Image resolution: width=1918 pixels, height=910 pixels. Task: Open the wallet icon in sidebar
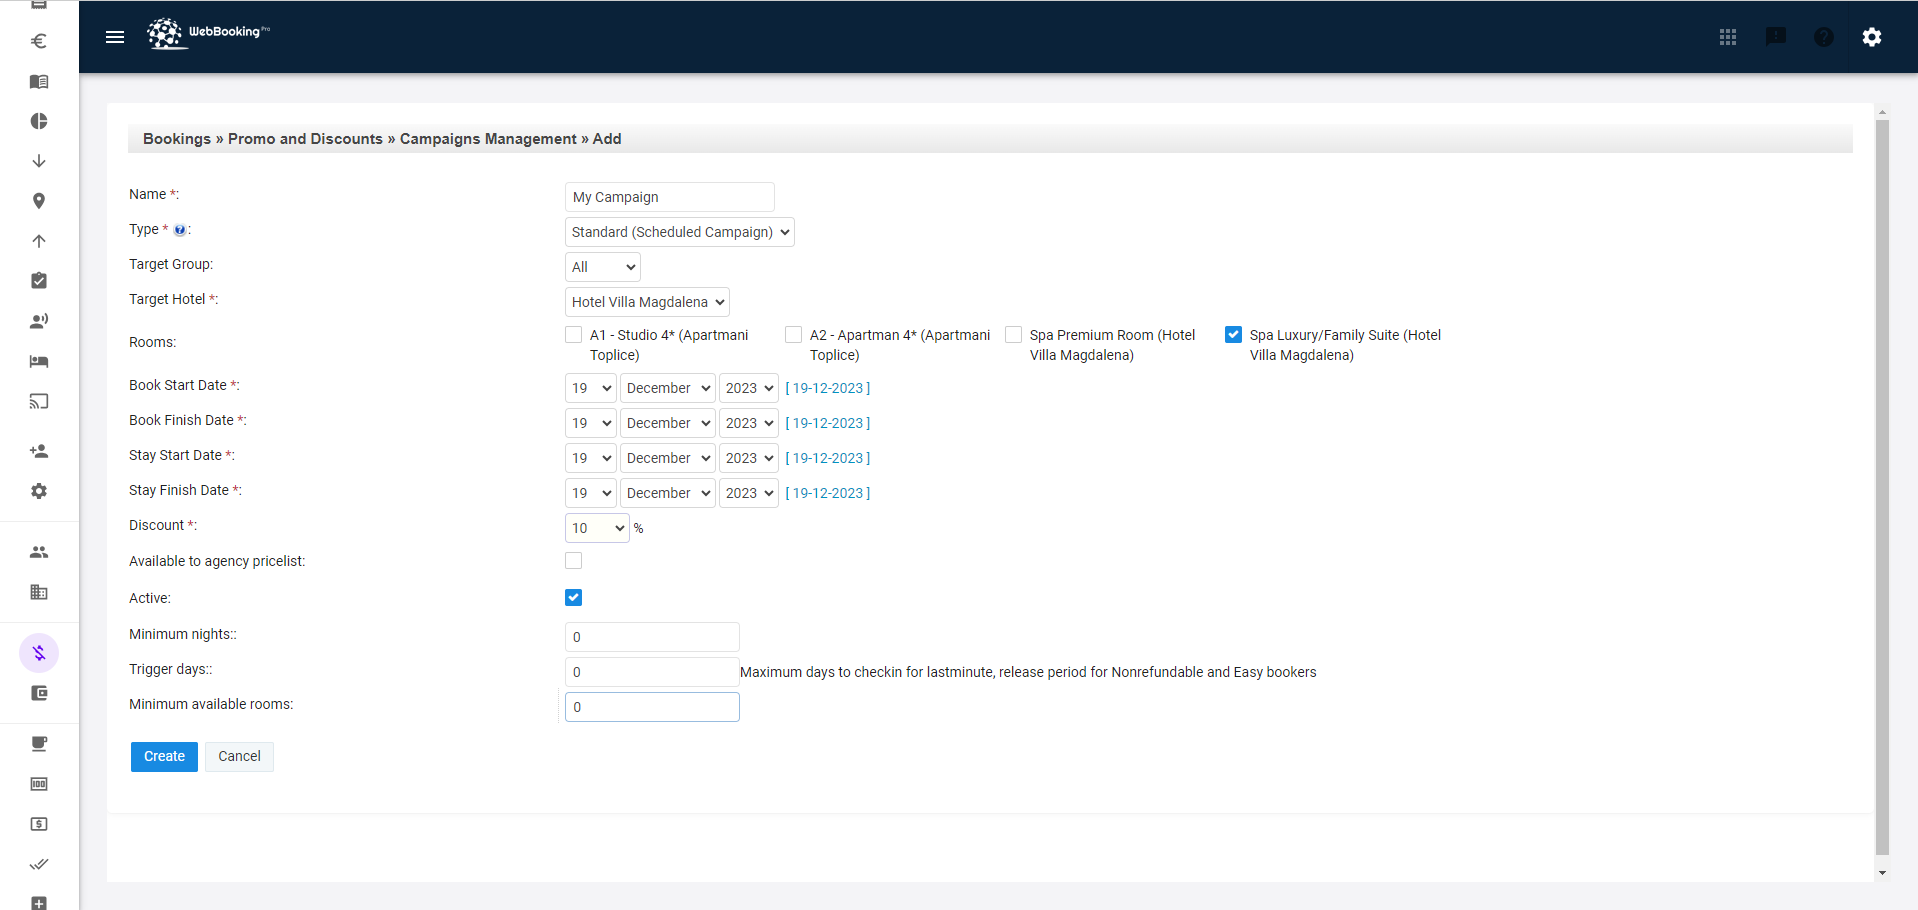point(39,693)
